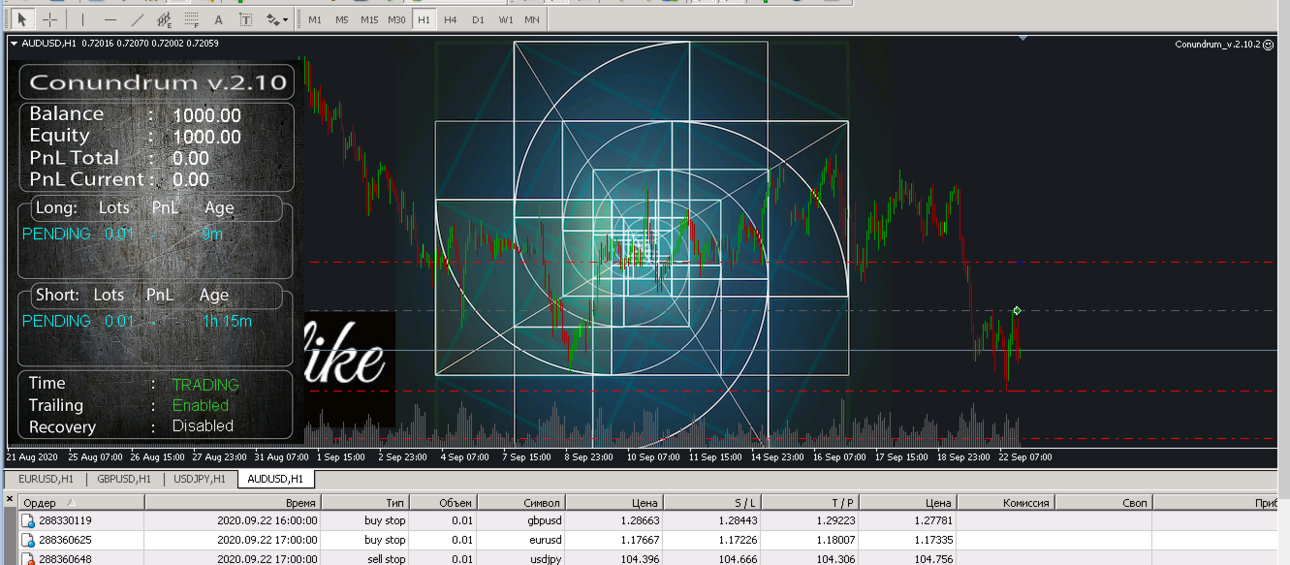
Task: Switch chart to M15 timeframe
Action: click(369, 19)
